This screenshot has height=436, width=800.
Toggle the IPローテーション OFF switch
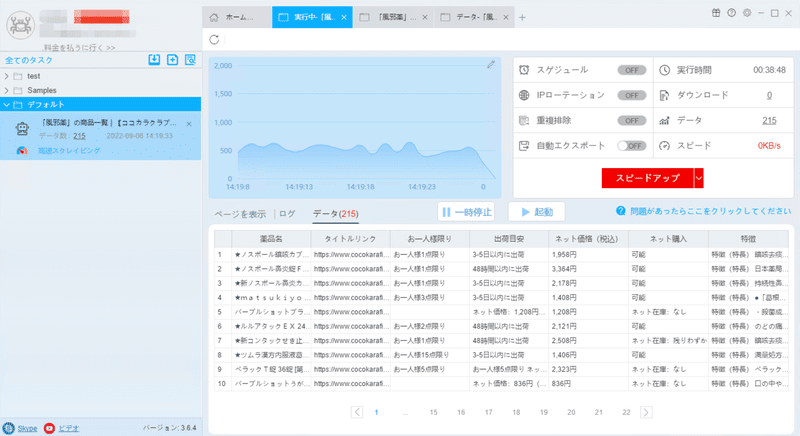tap(632, 95)
